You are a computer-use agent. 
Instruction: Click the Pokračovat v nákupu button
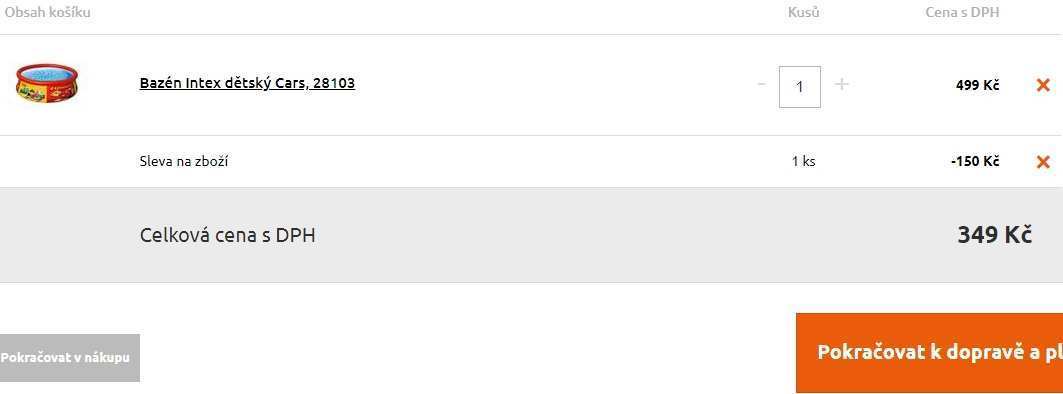tap(70, 357)
